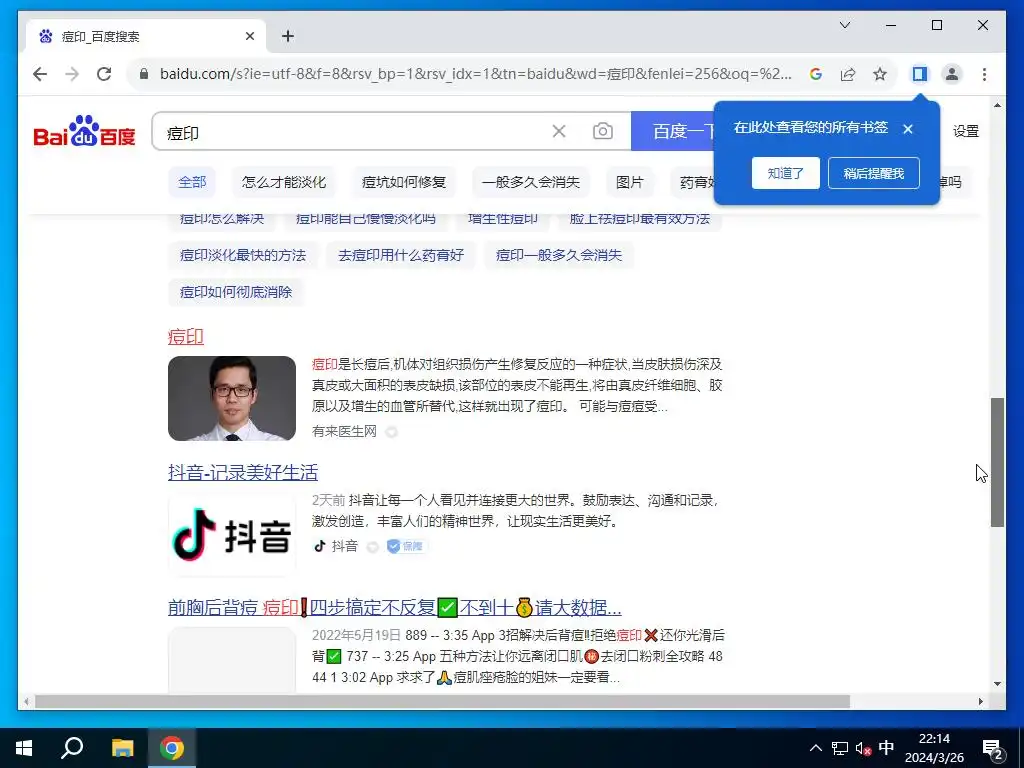Image resolution: width=1024 pixels, height=768 pixels.
Task: Bookmark this page with star icon
Action: [x=880, y=74]
